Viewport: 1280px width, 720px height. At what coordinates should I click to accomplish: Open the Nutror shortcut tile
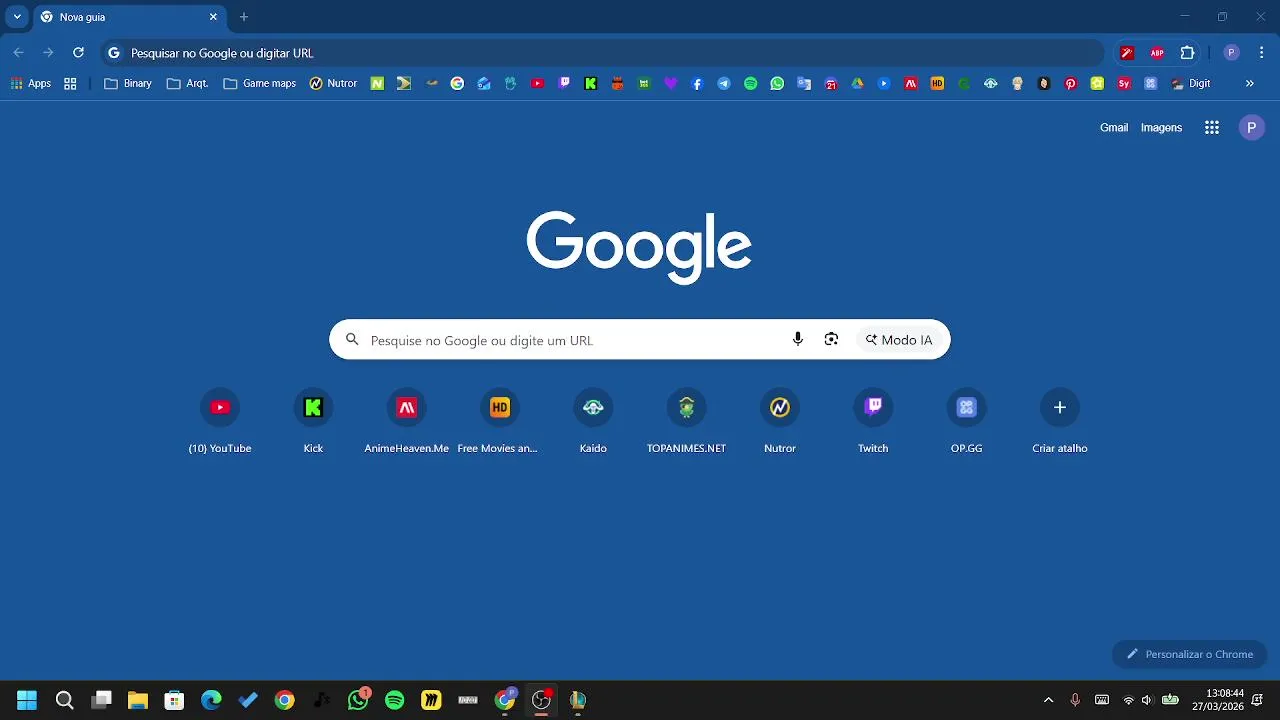click(x=780, y=422)
